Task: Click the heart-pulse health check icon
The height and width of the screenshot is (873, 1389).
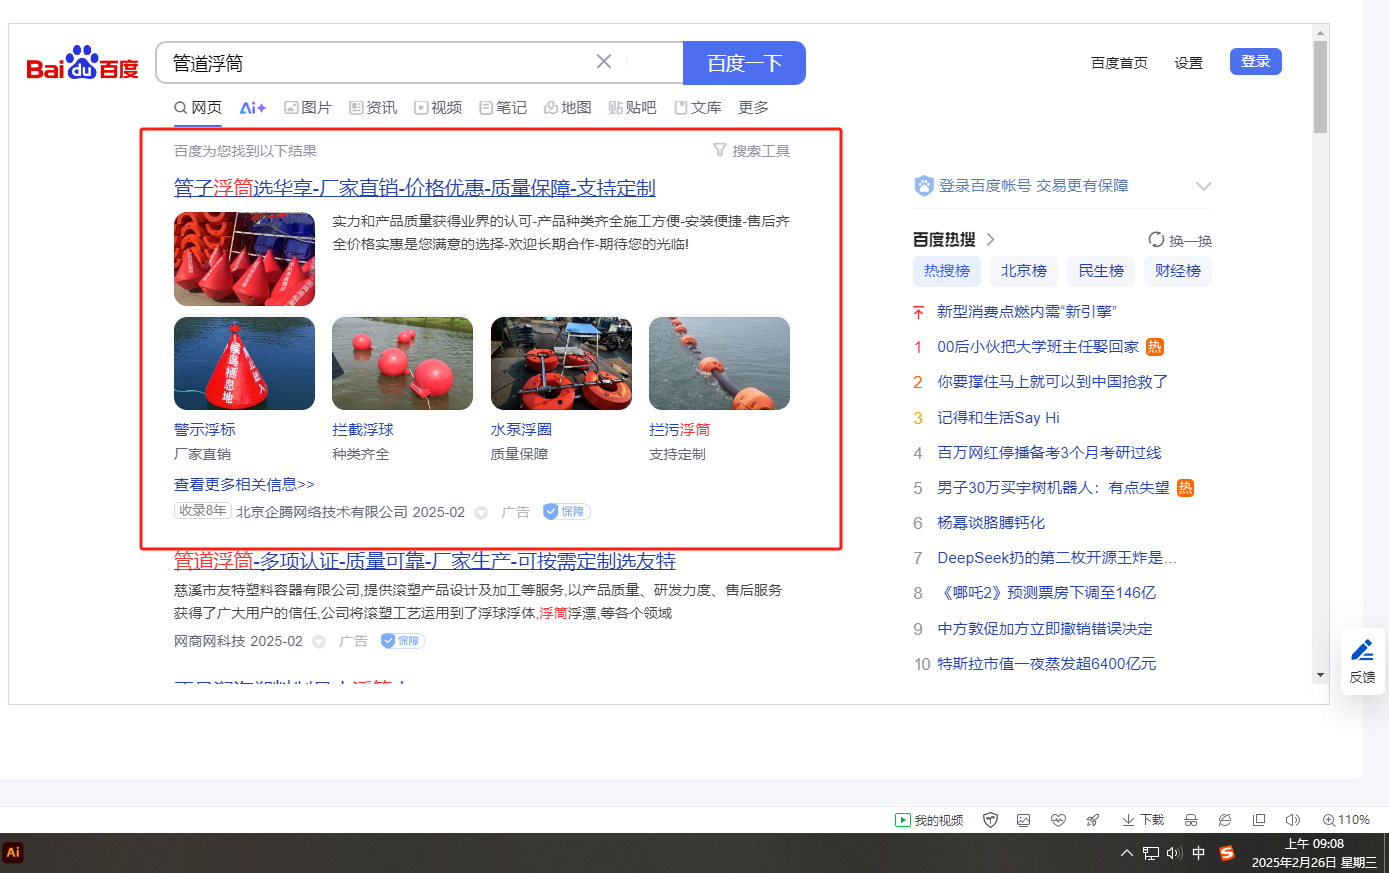Action: [1058, 820]
